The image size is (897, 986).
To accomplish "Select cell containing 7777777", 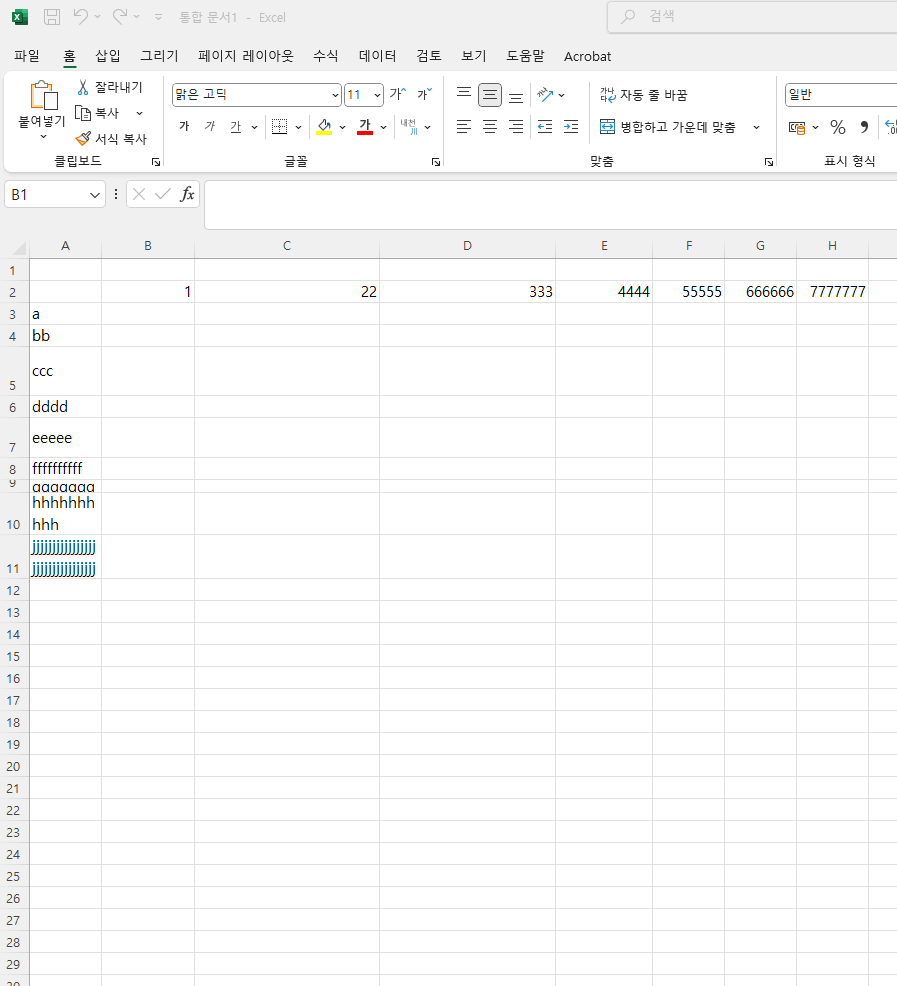I will (x=832, y=292).
